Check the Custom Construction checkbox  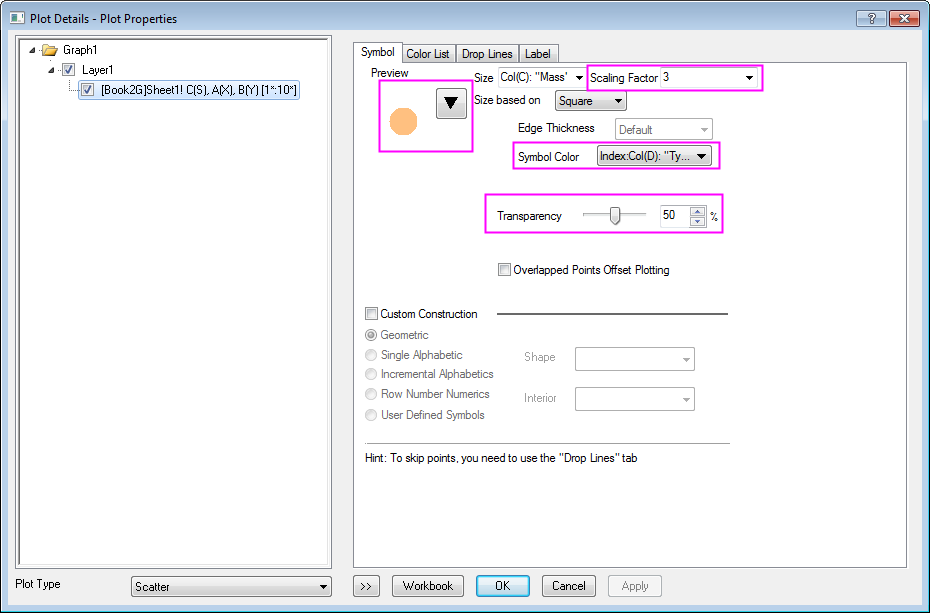(372, 314)
